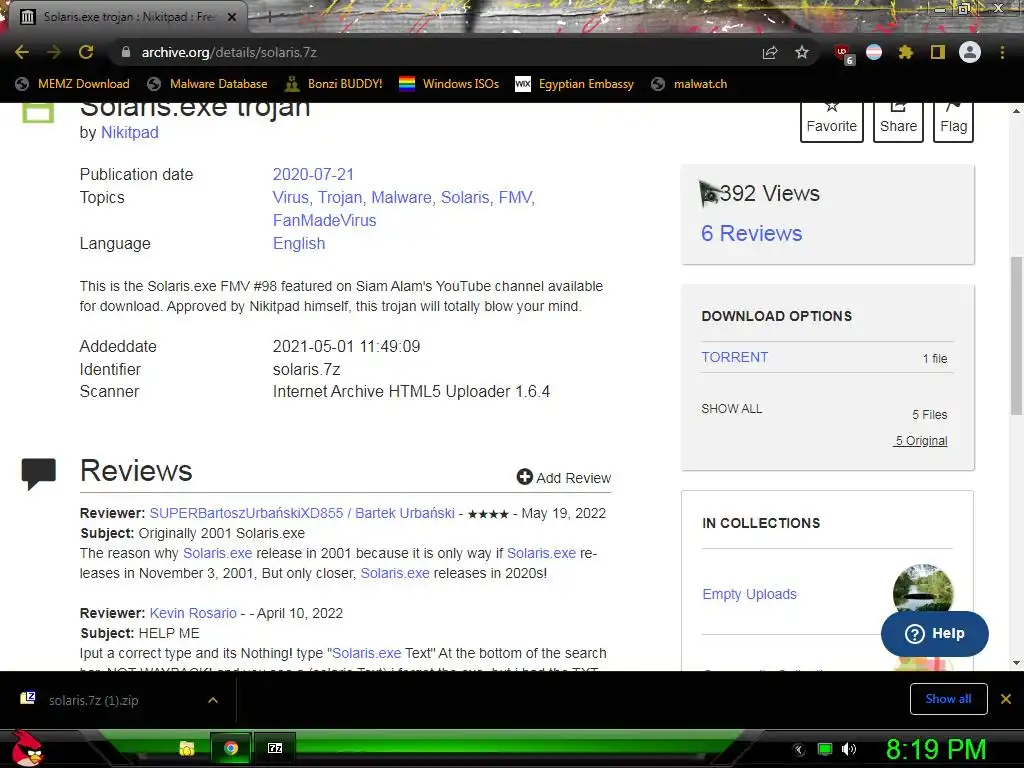The width and height of the screenshot is (1024, 768).
Task: Open the Help chat button
Action: tap(935, 633)
